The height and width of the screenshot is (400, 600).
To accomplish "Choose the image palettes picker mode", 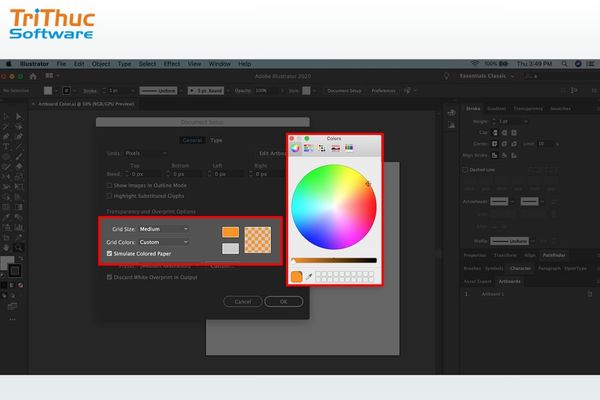I will tap(336, 148).
